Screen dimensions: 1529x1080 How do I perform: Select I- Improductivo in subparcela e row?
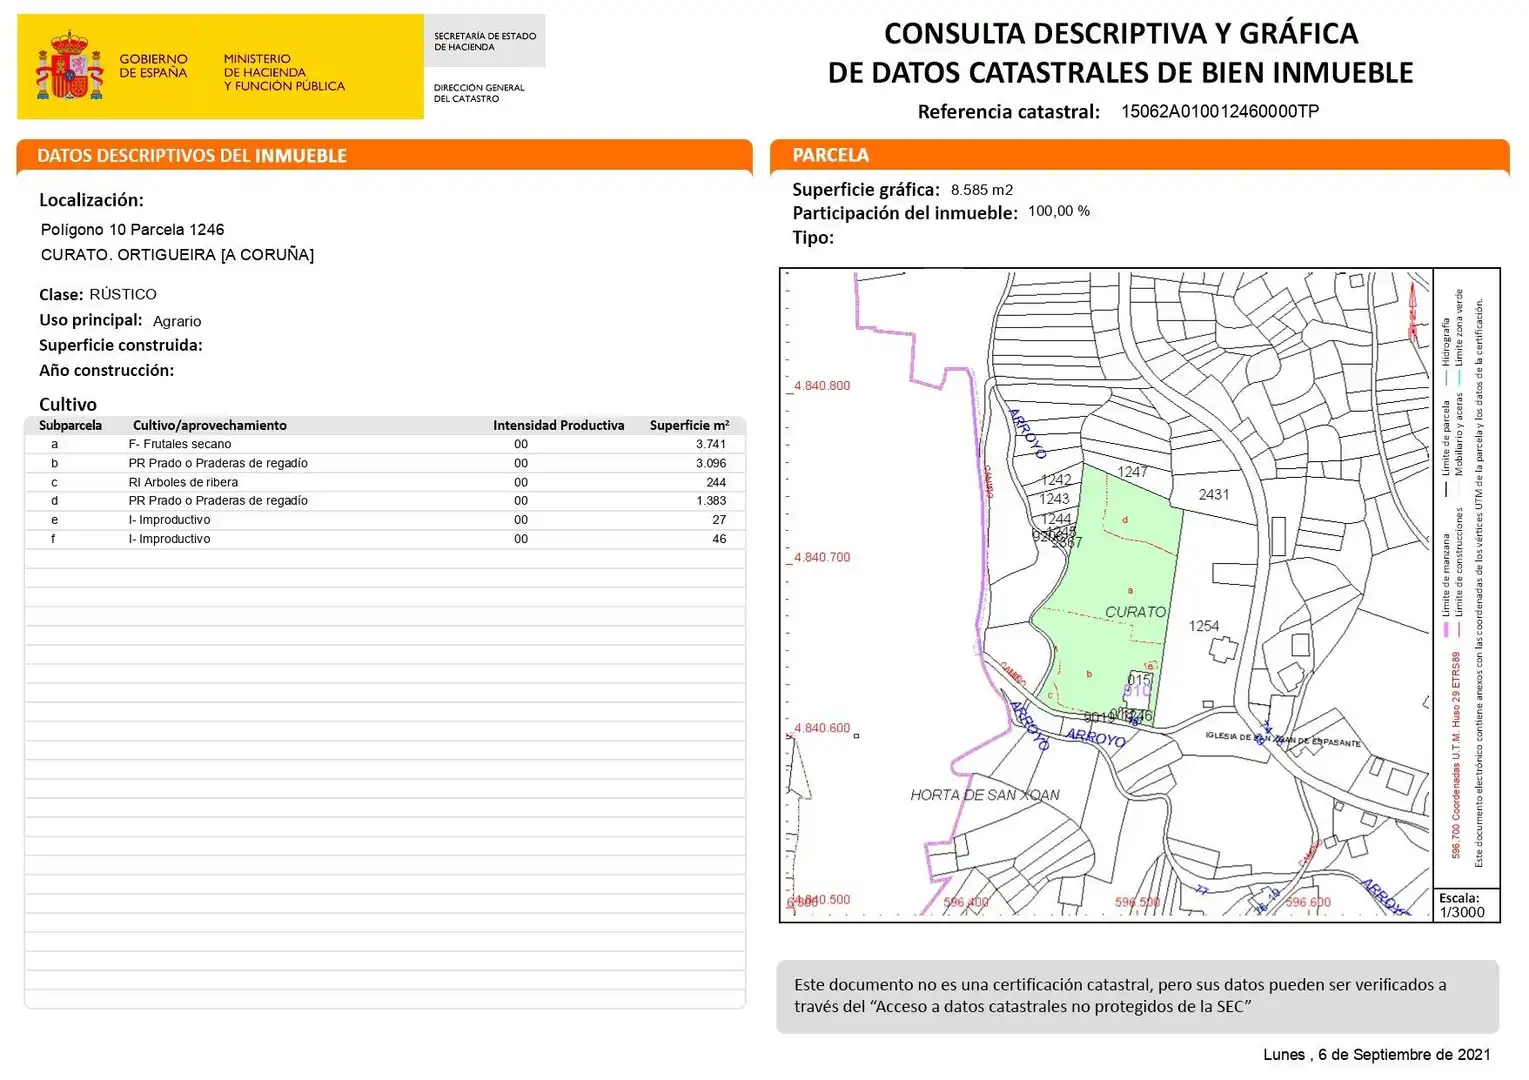(x=169, y=520)
